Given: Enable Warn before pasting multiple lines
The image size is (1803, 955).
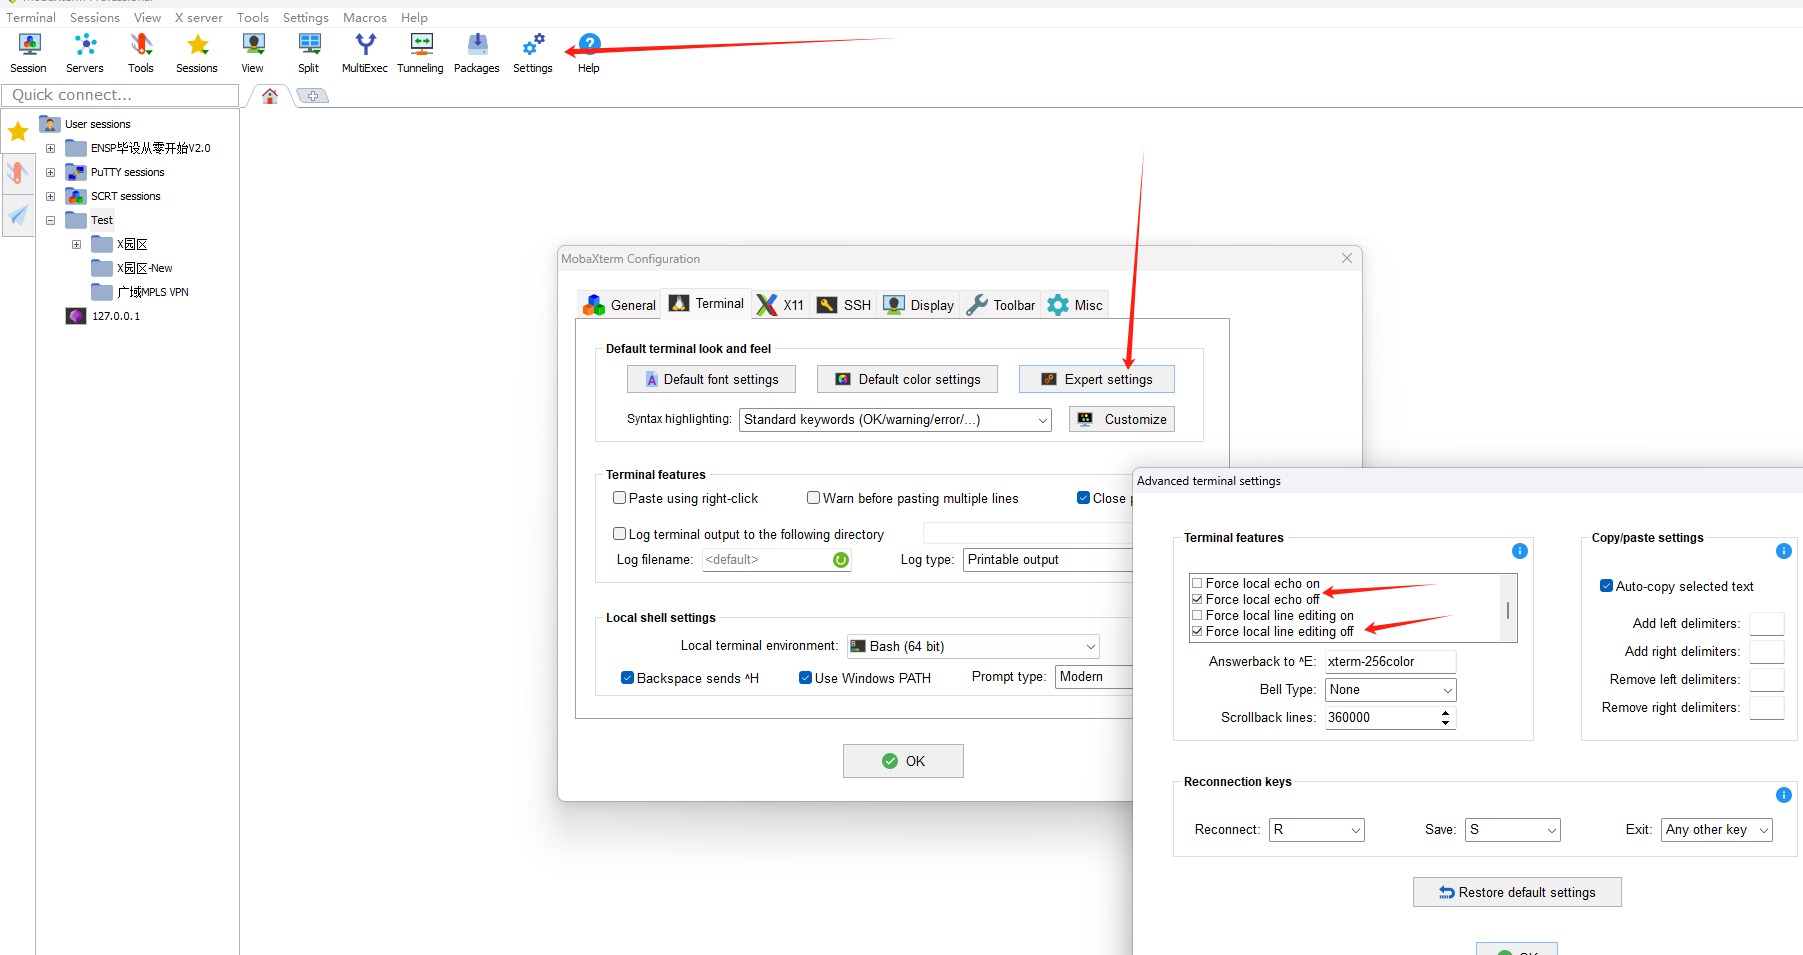Looking at the screenshot, I should 814,498.
